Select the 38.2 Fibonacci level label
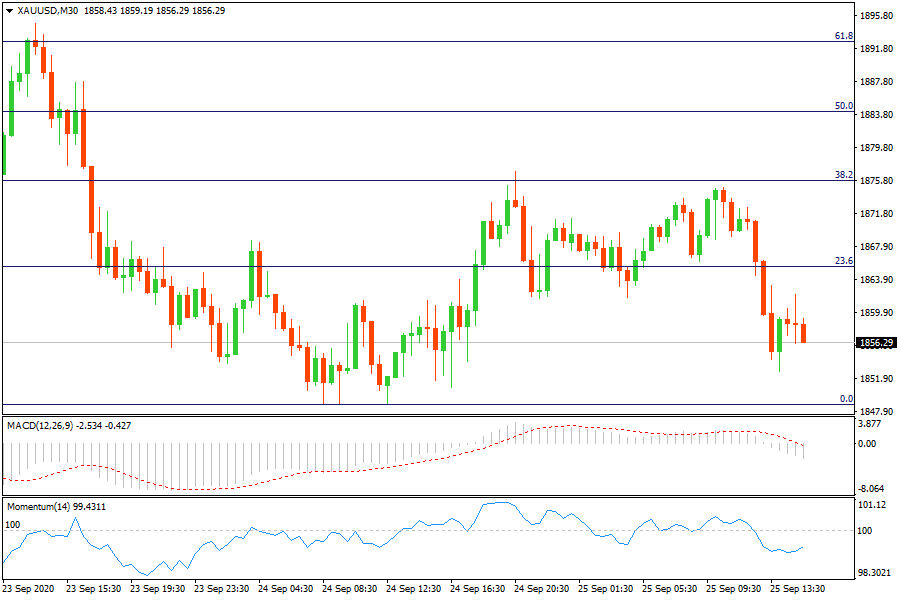The width and height of the screenshot is (900, 600). click(x=843, y=175)
